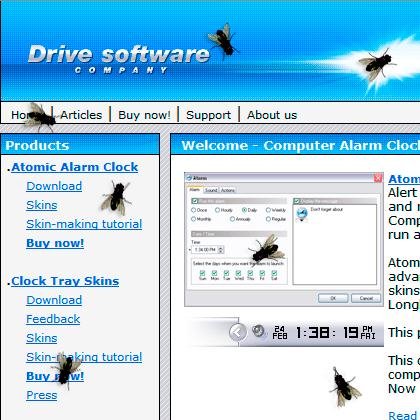This screenshot has height=420, width=420.
Task: Click the fly on the Drive software logo
Action: [223, 40]
